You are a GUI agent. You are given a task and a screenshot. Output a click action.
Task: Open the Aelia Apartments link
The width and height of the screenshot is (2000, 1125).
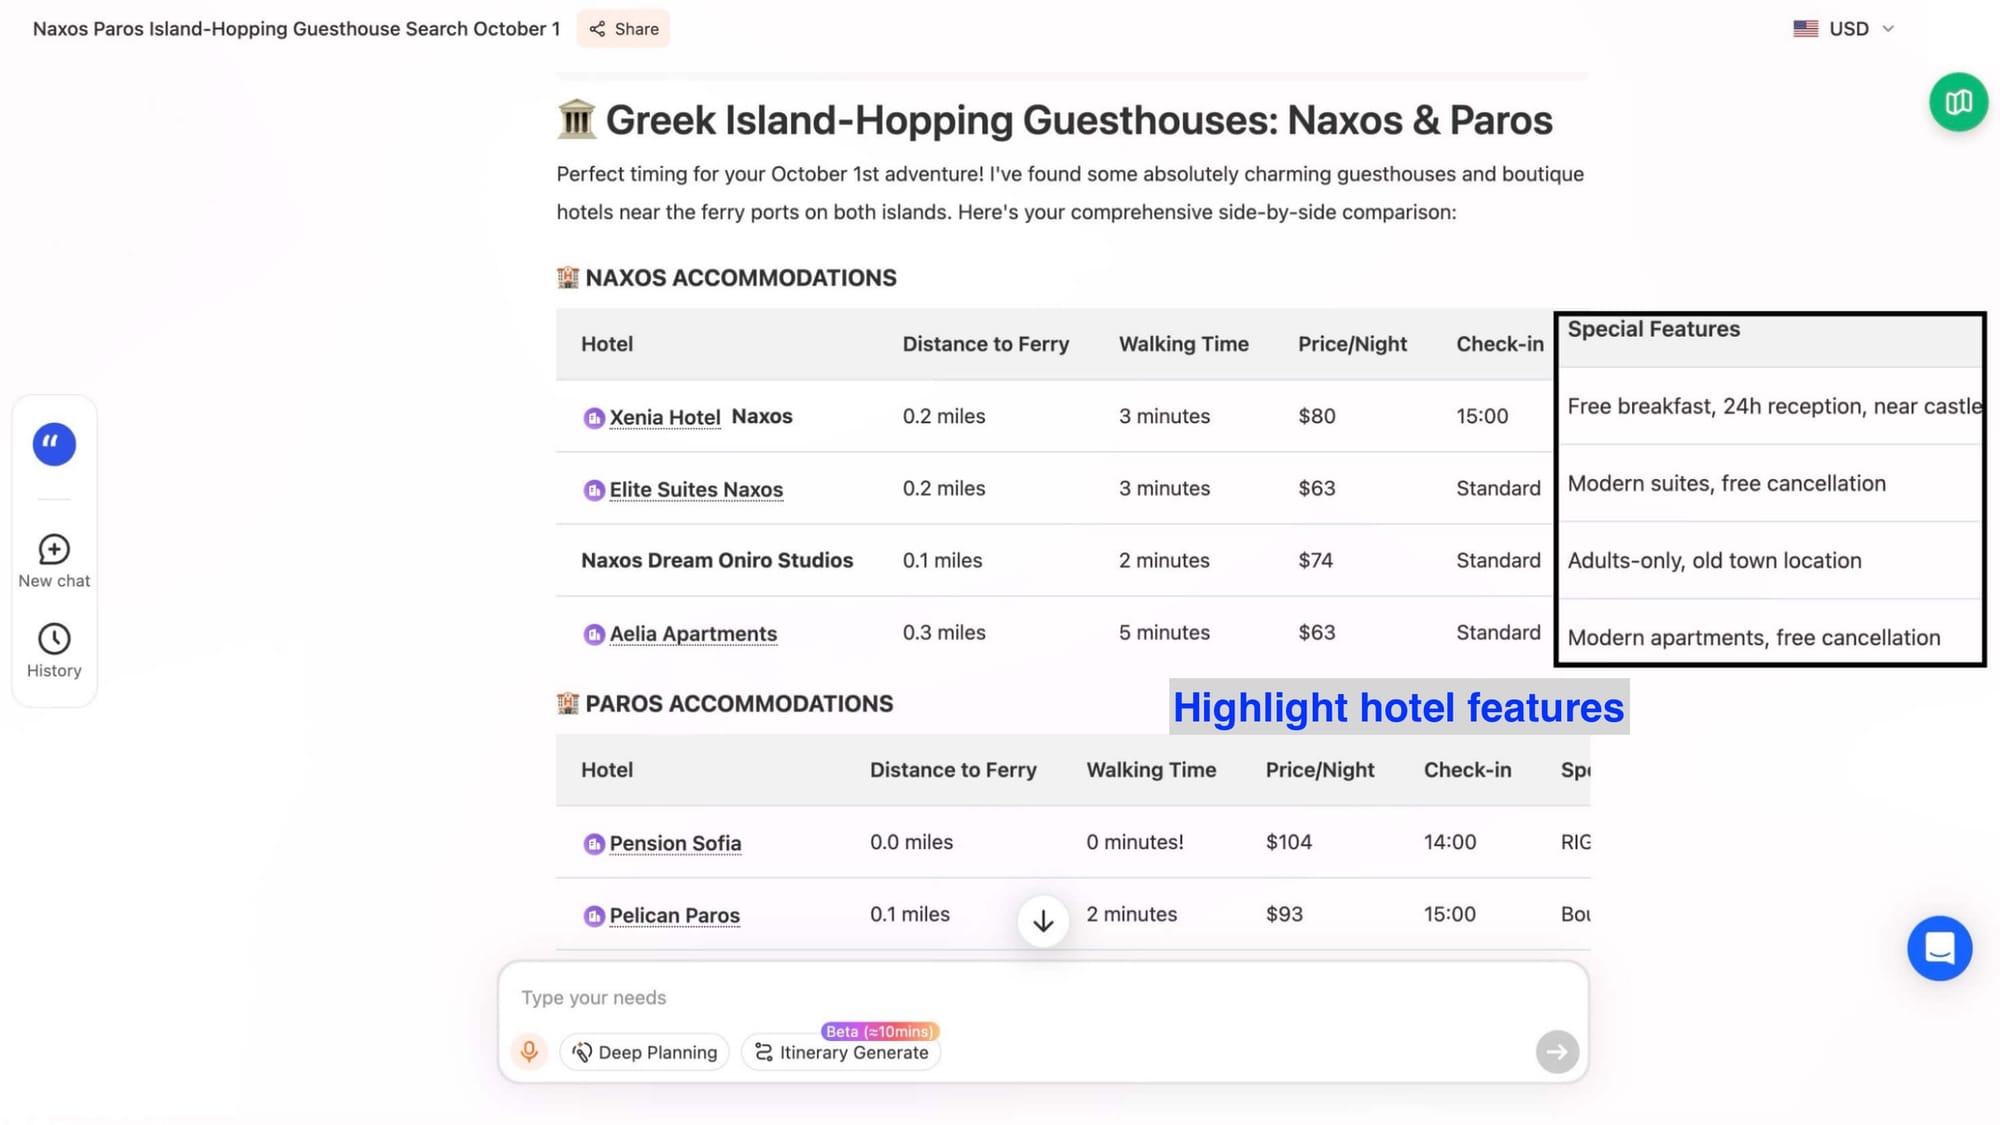pos(693,634)
